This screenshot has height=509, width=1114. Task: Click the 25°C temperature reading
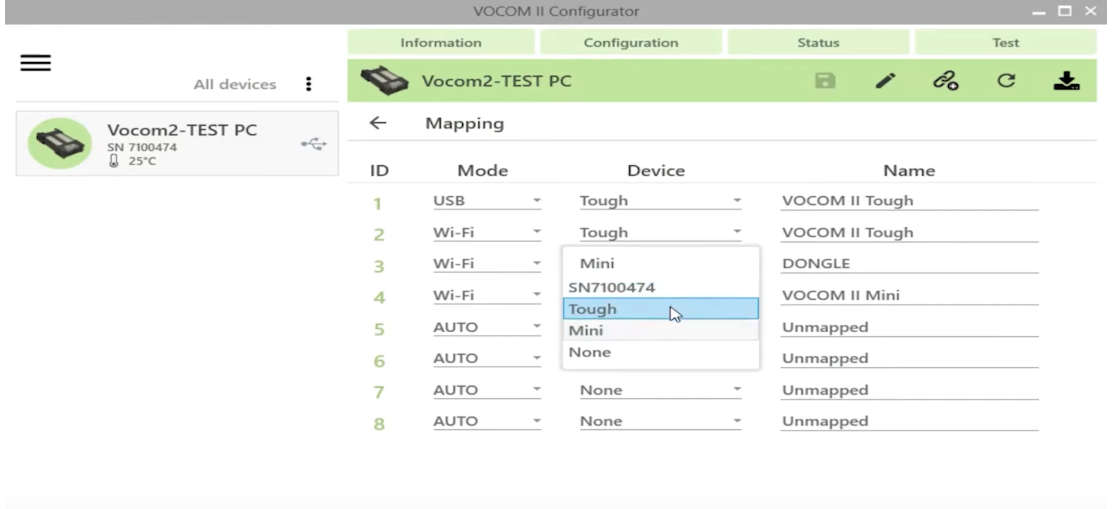pos(141,161)
